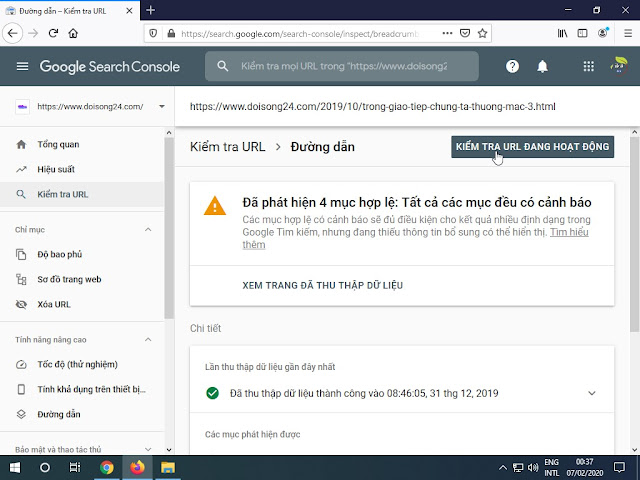Reload the page with the refresh icon
The height and width of the screenshot is (480, 640).
[53, 33]
